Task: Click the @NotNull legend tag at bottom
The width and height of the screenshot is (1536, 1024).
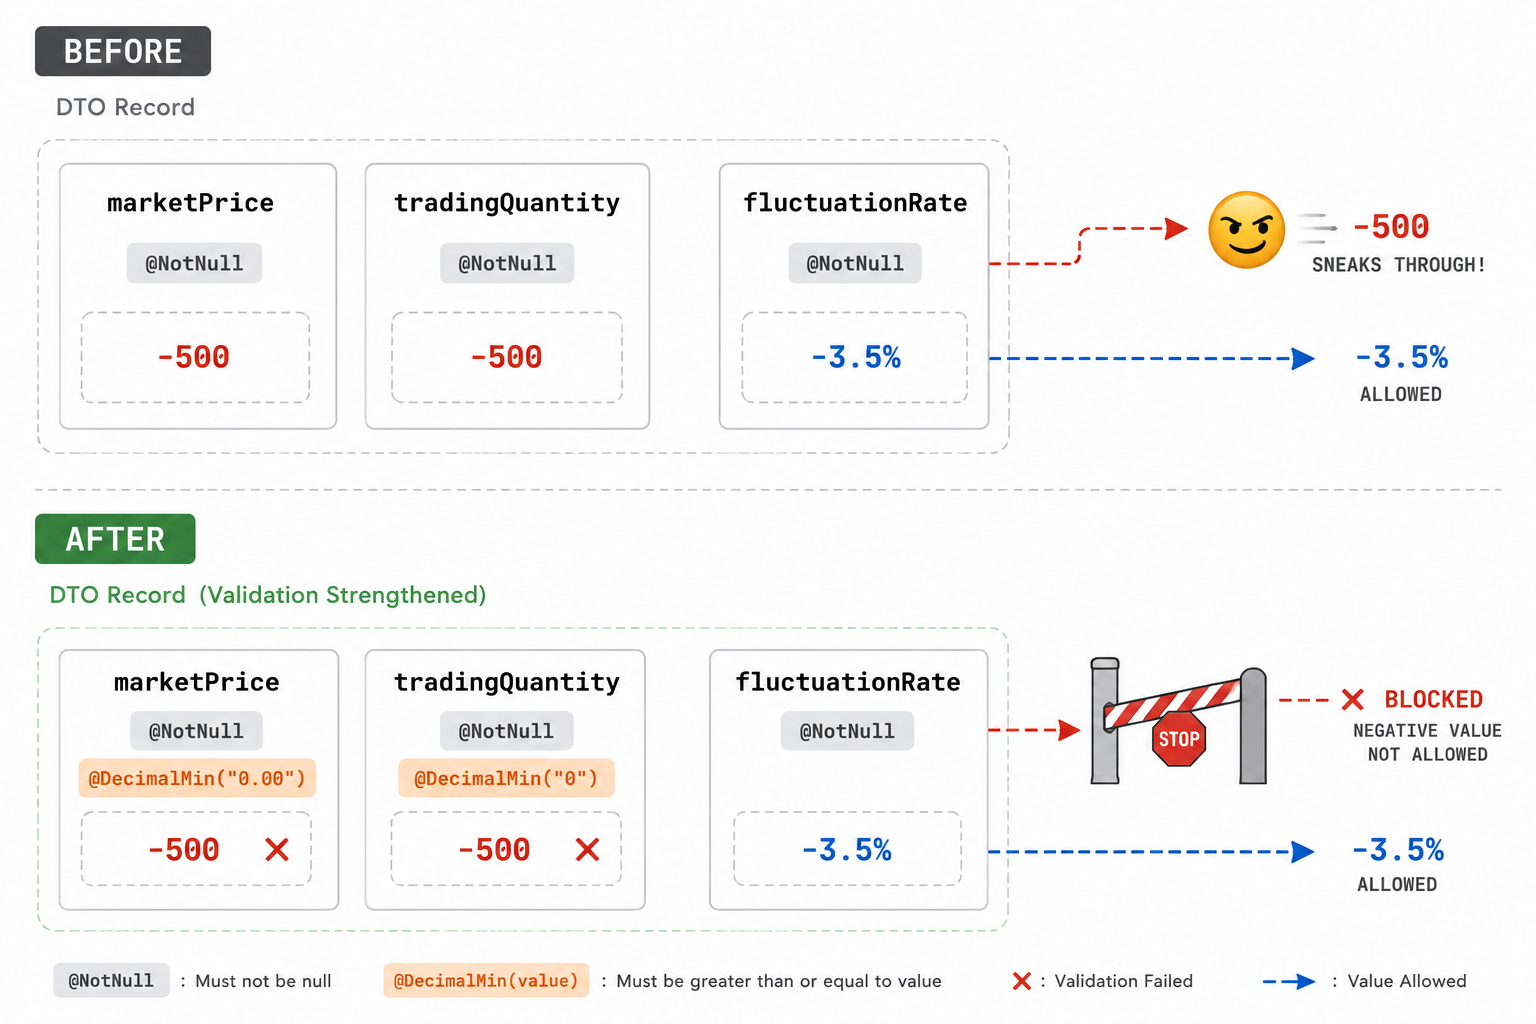Action: (x=111, y=981)
